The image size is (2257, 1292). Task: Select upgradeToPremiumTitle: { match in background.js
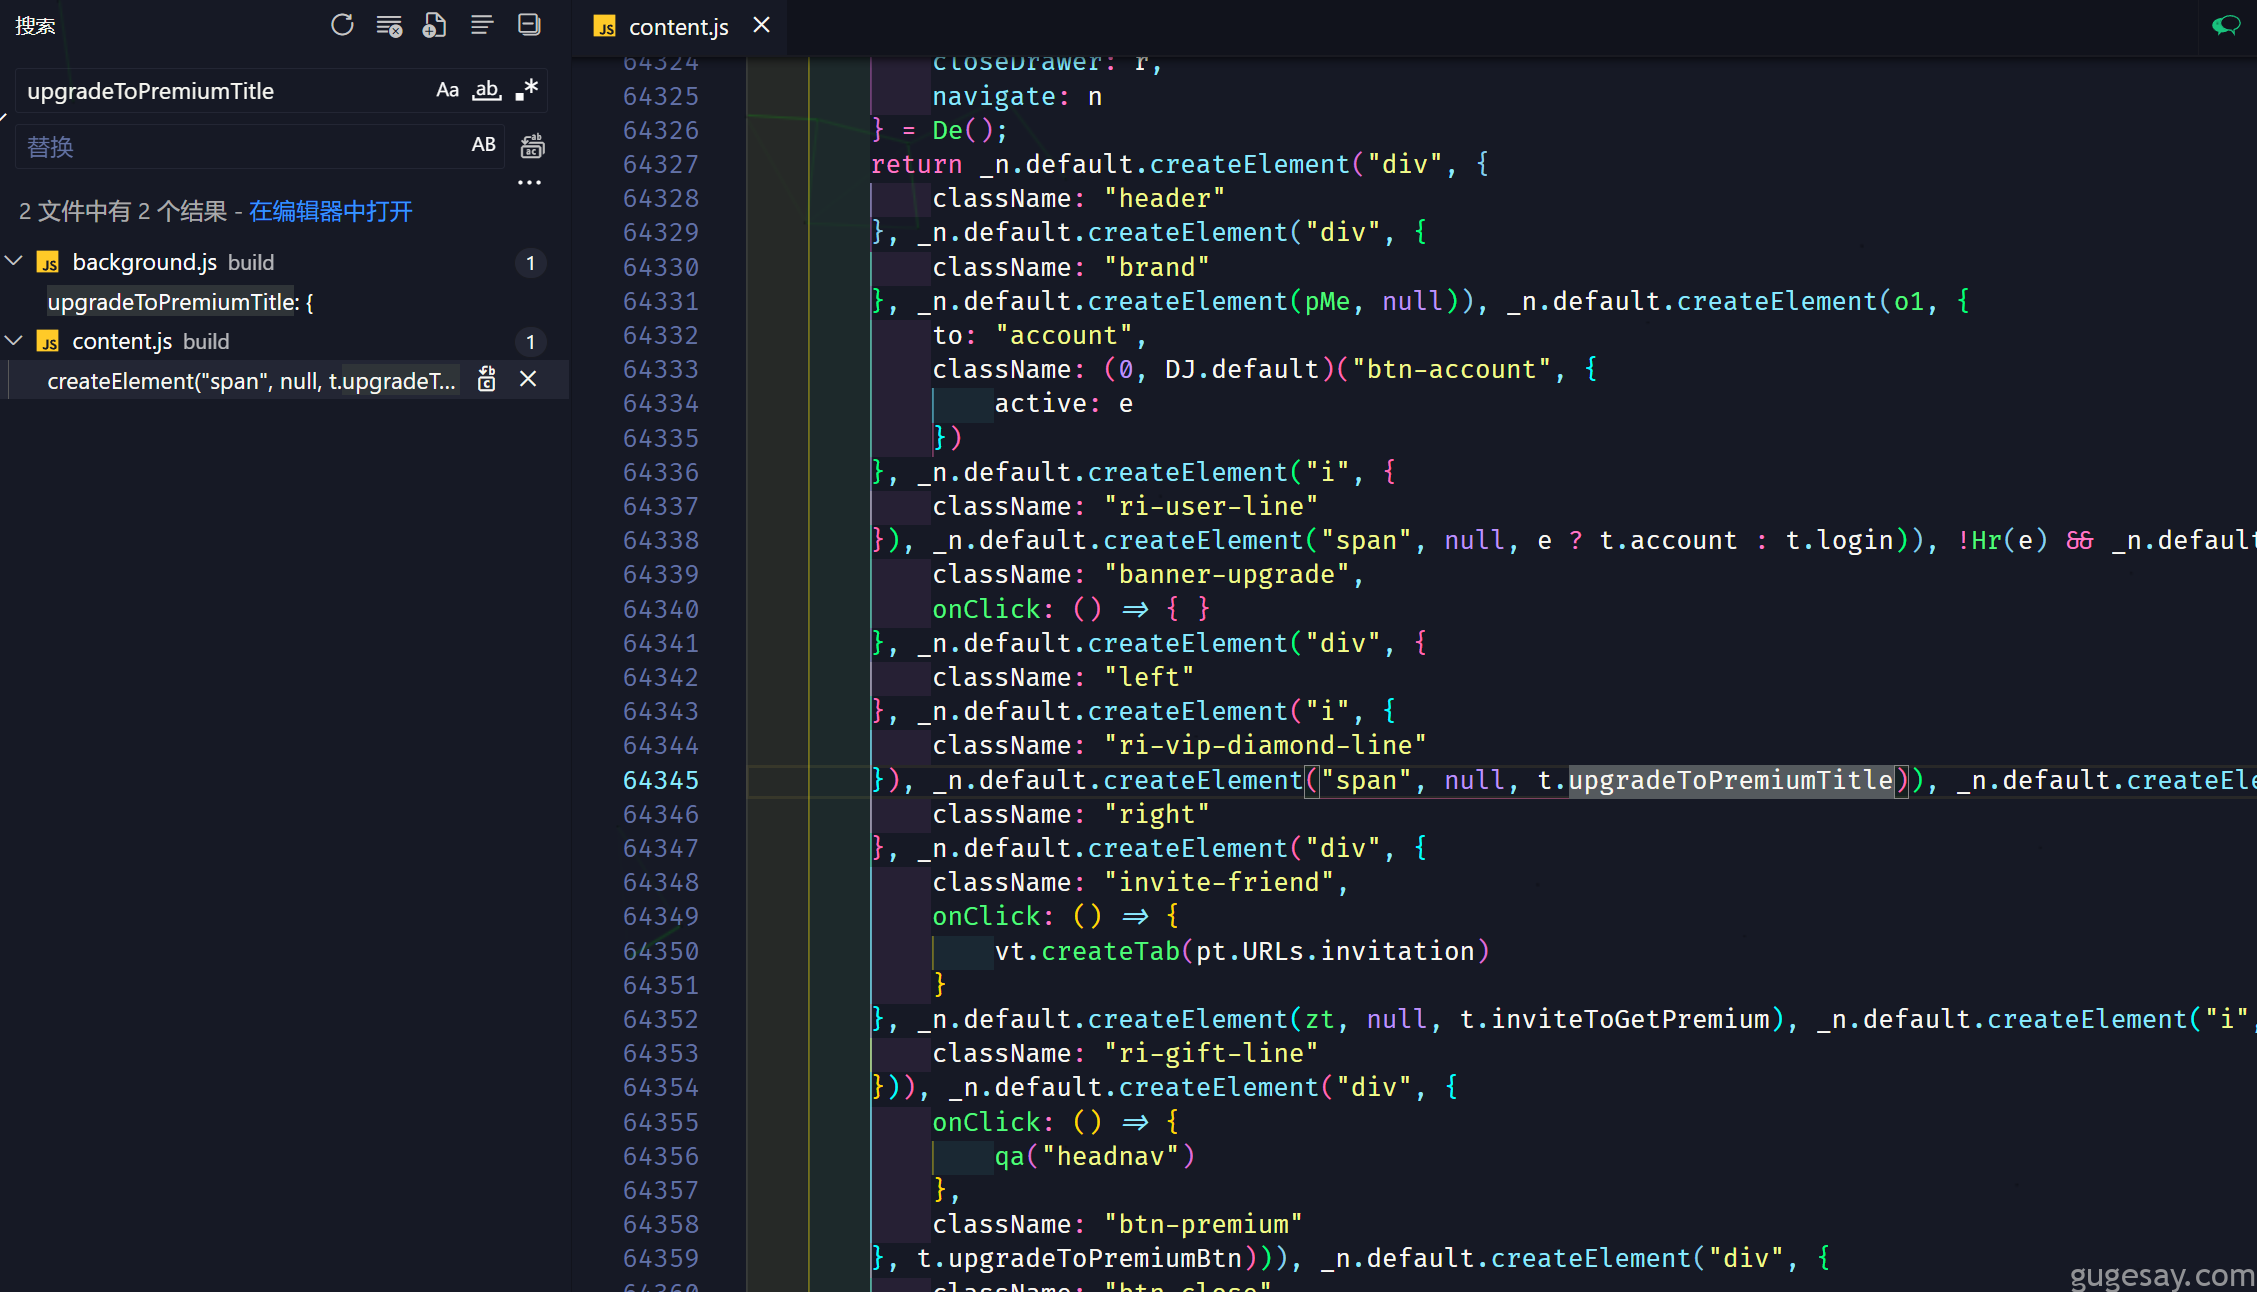pos(180,302)
